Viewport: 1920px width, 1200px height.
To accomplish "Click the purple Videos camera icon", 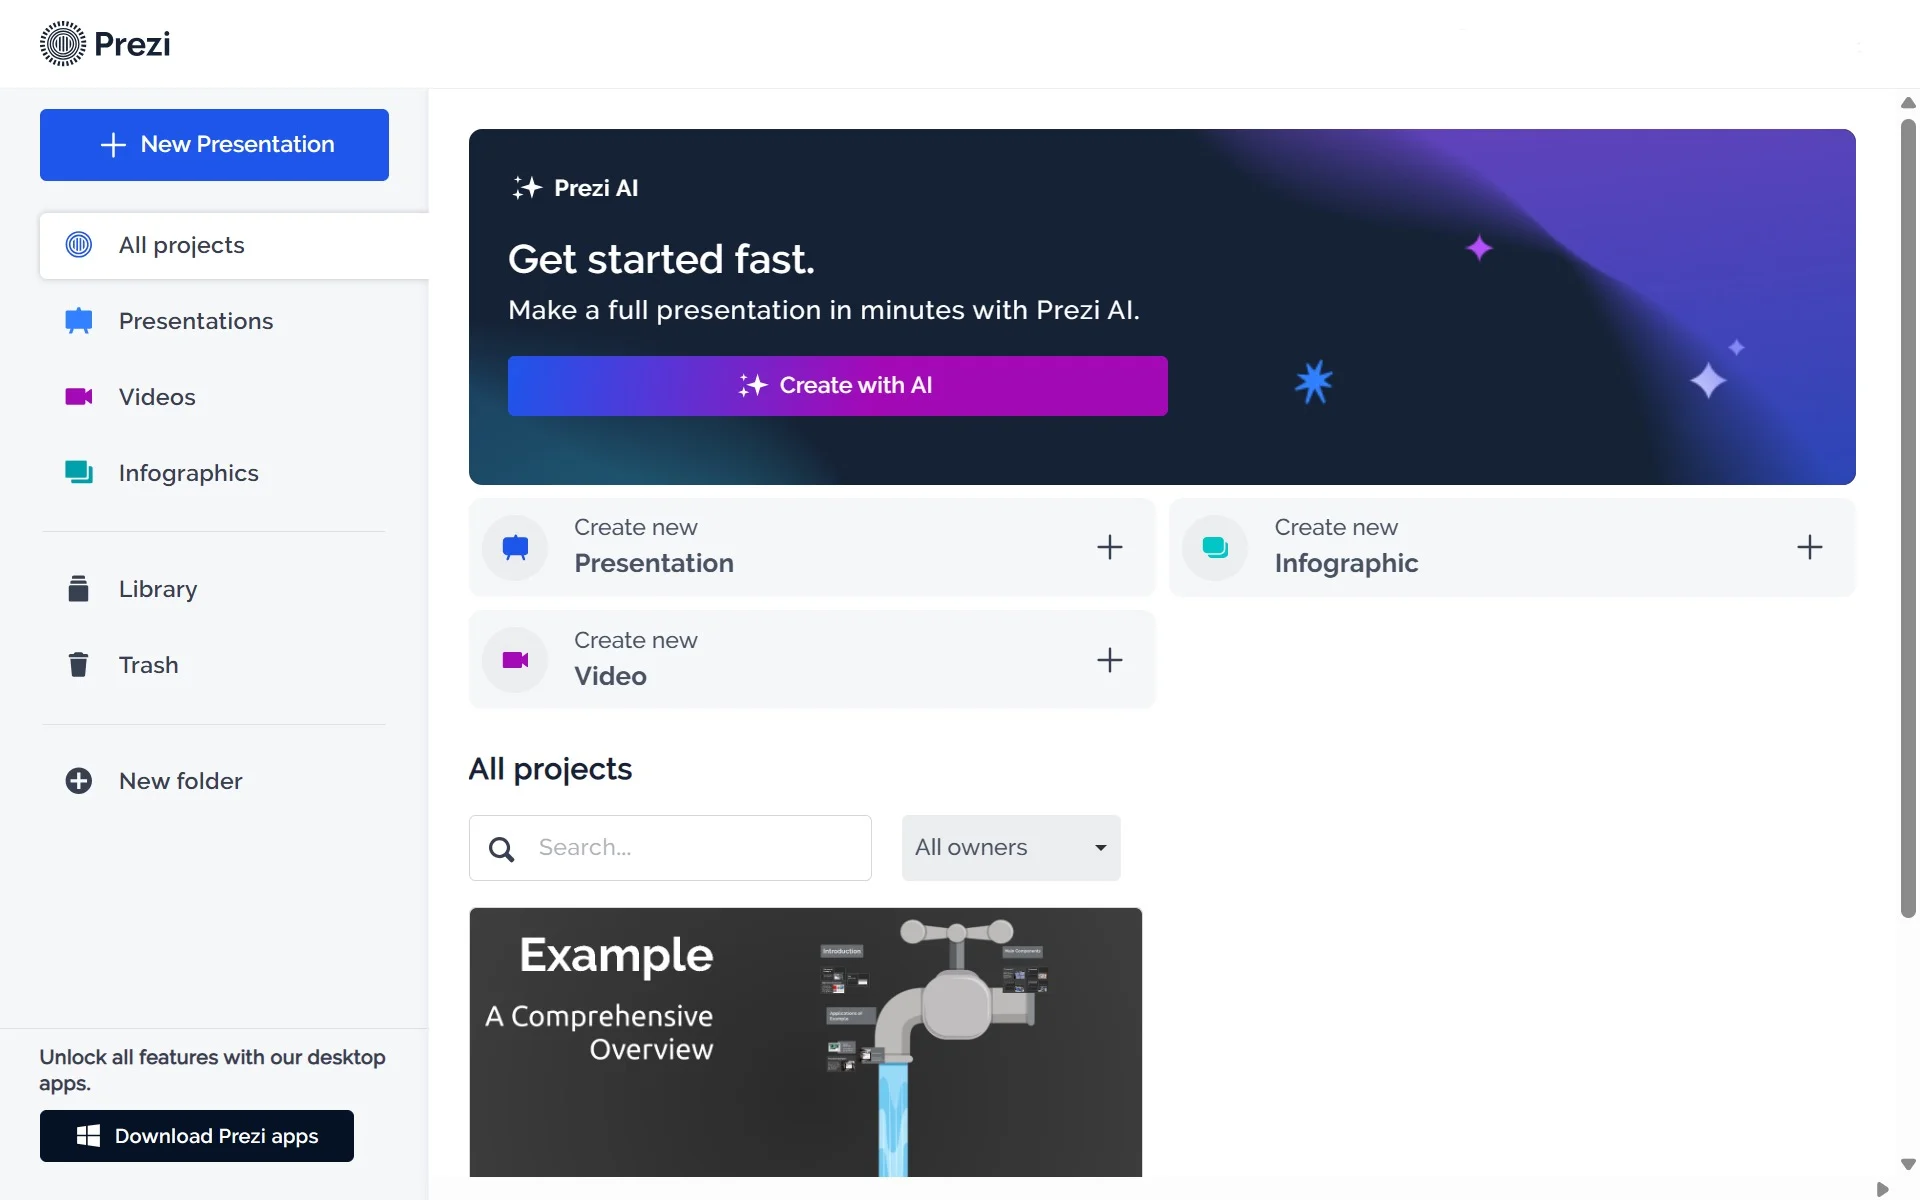I will pyautogui.click(x=79, y=397).
